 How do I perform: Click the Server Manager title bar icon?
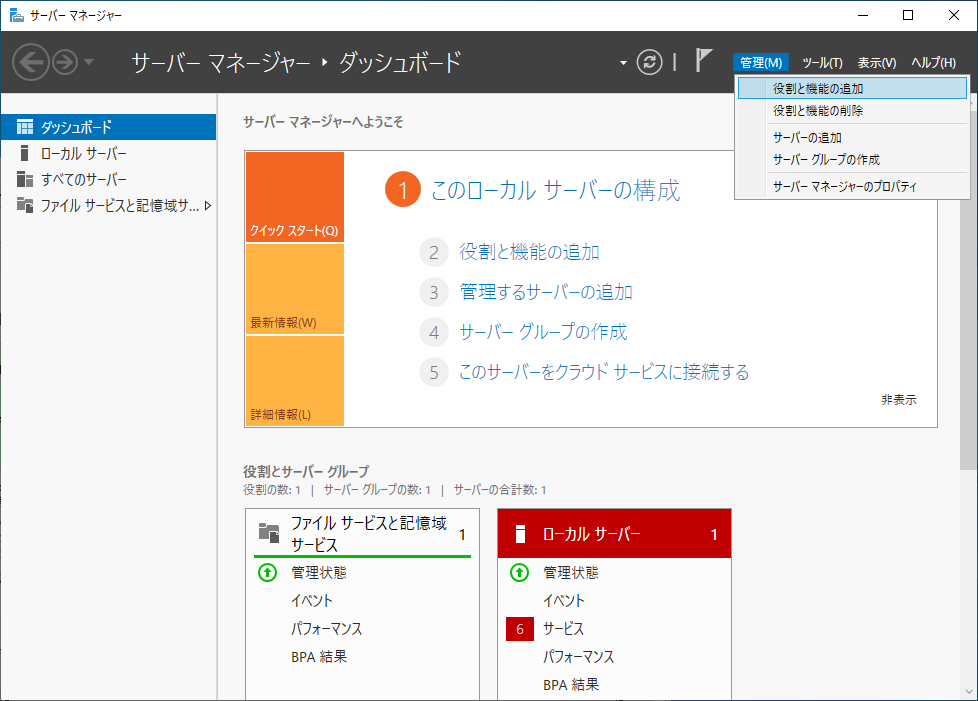pos(16,15)
